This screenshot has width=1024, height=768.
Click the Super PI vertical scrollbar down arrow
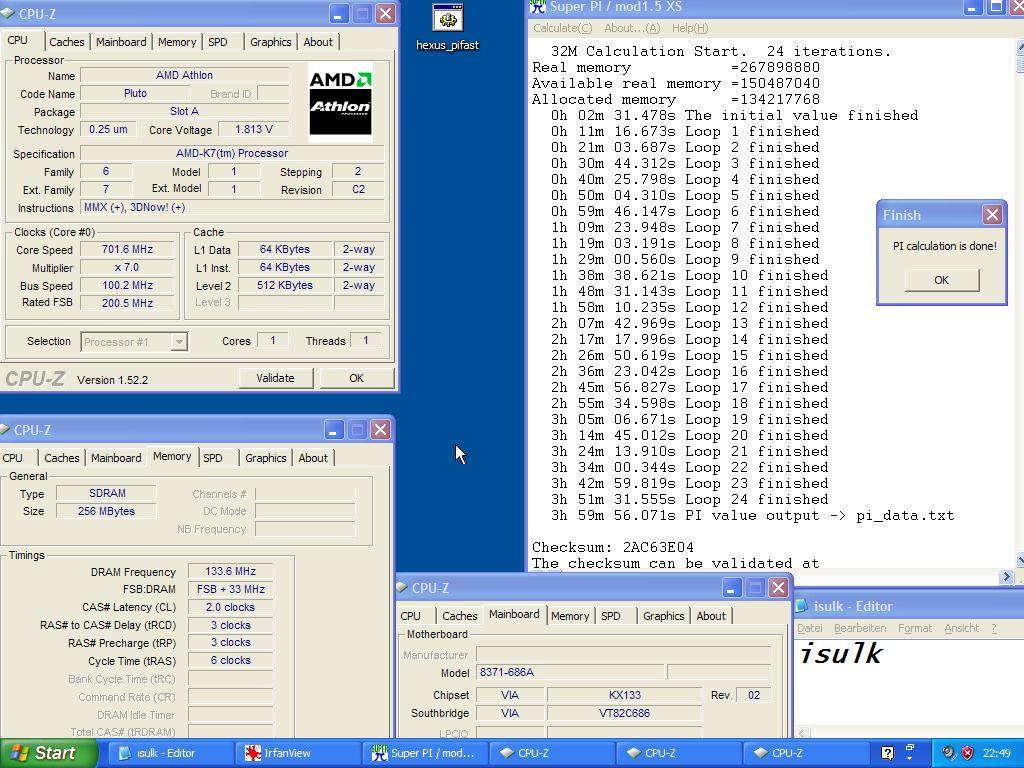click(1019, 560)
